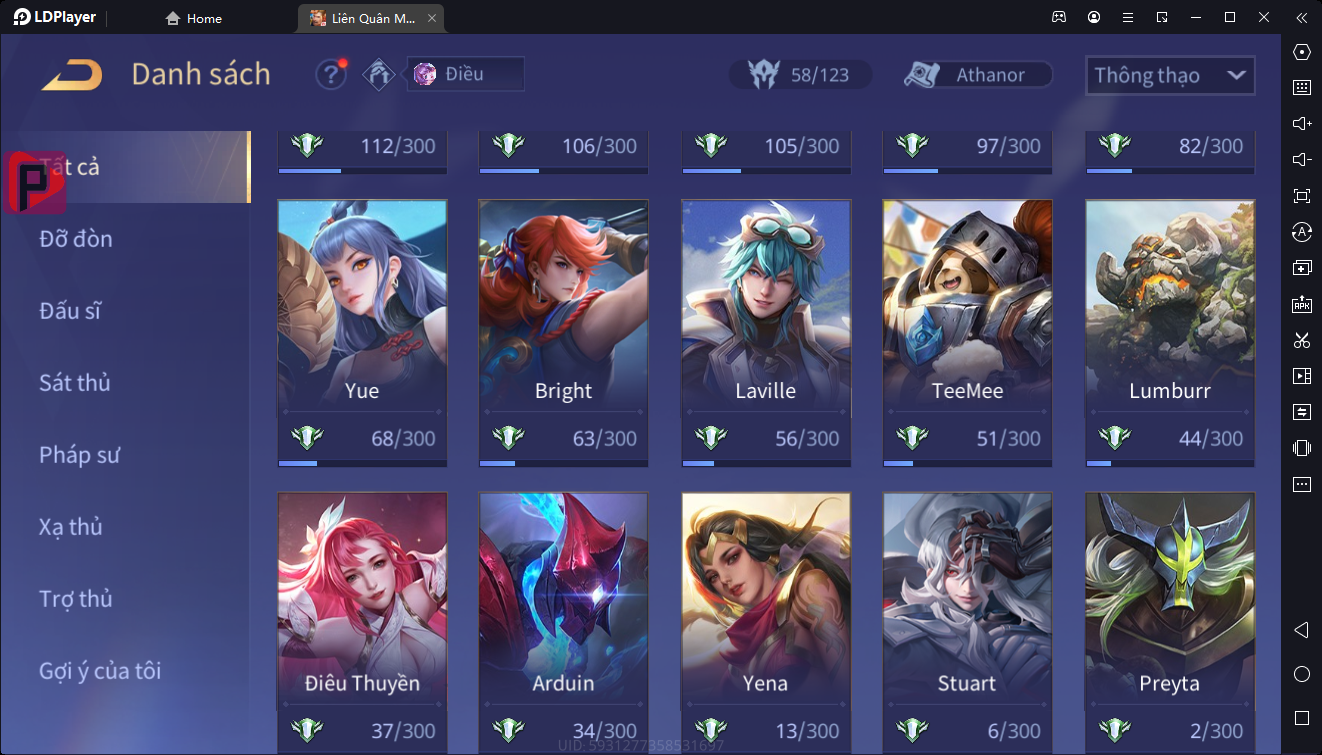Open the keyboard mapping icon in sidebar
This screenshot has height=755, width=1322.
click(1301, 87)
